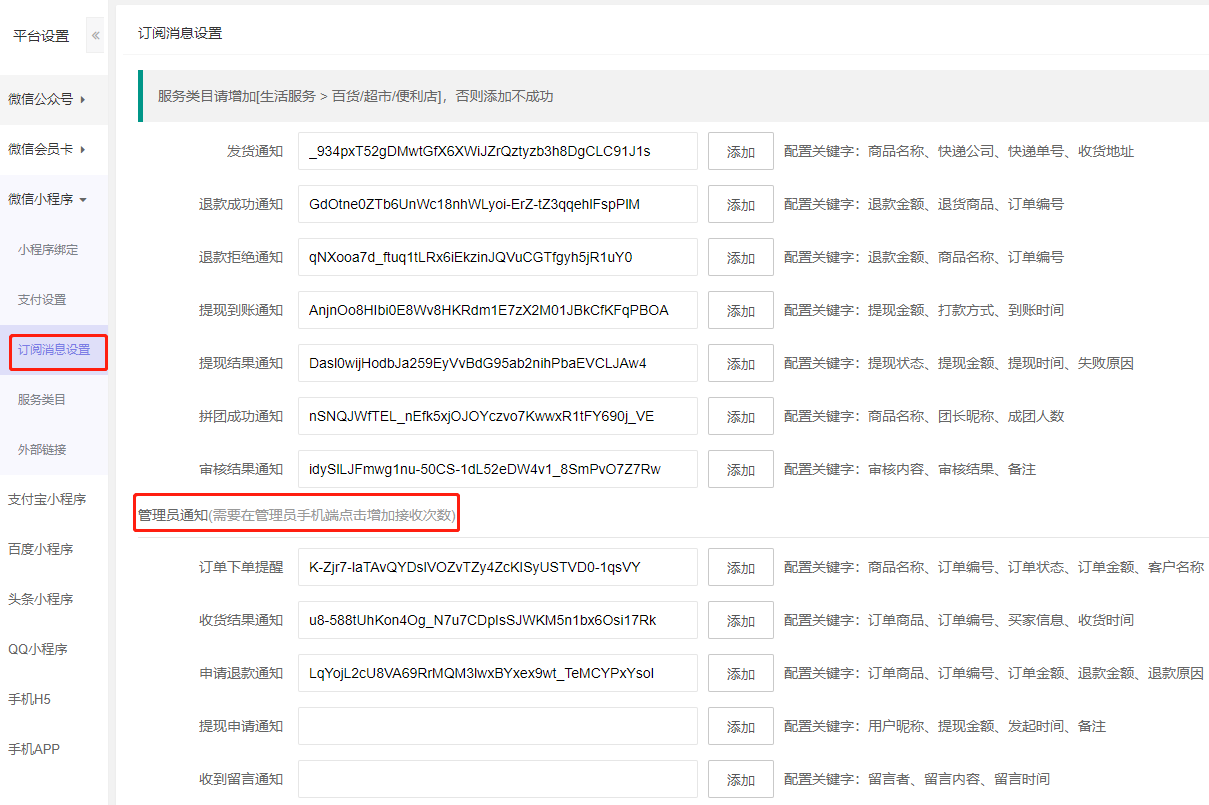
Task: Click the empty 提现申请通知 input field
Action: point(497,726)
